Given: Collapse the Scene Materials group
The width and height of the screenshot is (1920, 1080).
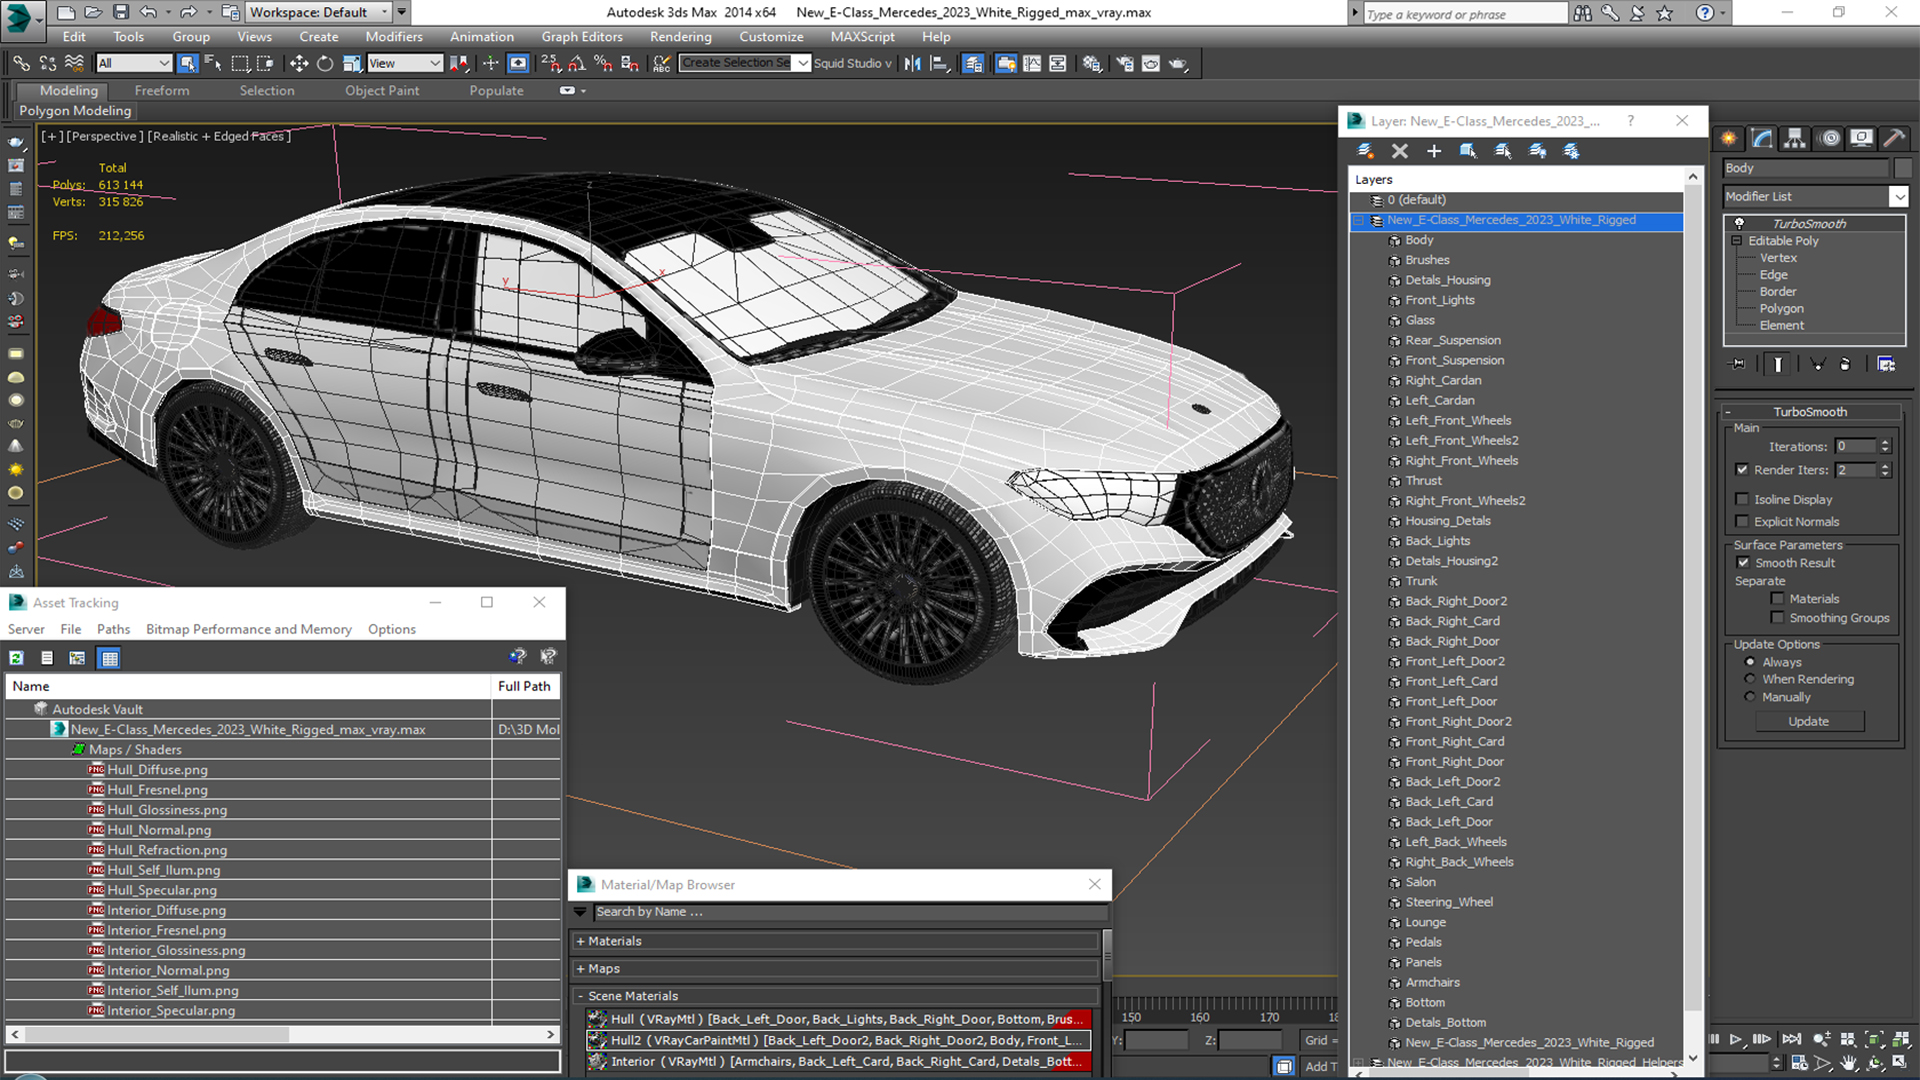Looking at the screenshot, I should [x=580, y=996].
